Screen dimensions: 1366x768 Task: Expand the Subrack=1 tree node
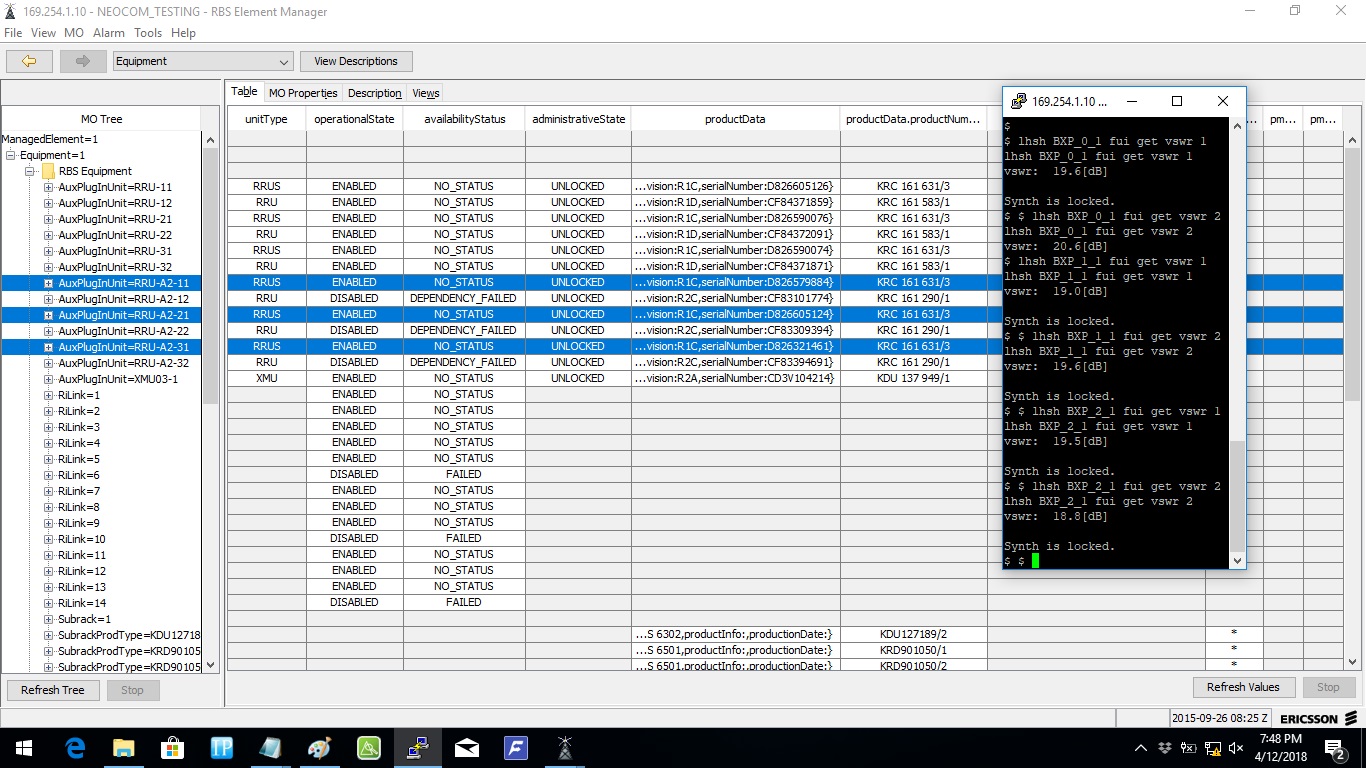(48, 619)
